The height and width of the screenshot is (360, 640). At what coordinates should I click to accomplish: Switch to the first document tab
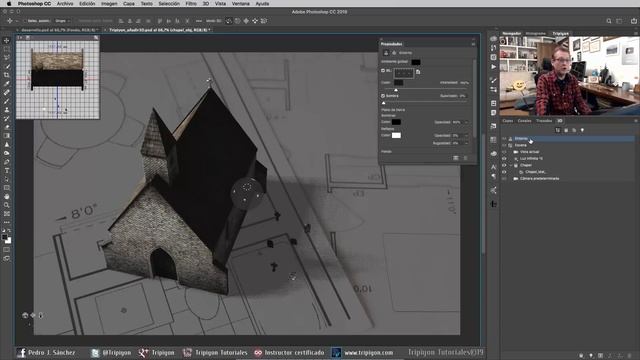pyautogui.click(x=59, y=30)
